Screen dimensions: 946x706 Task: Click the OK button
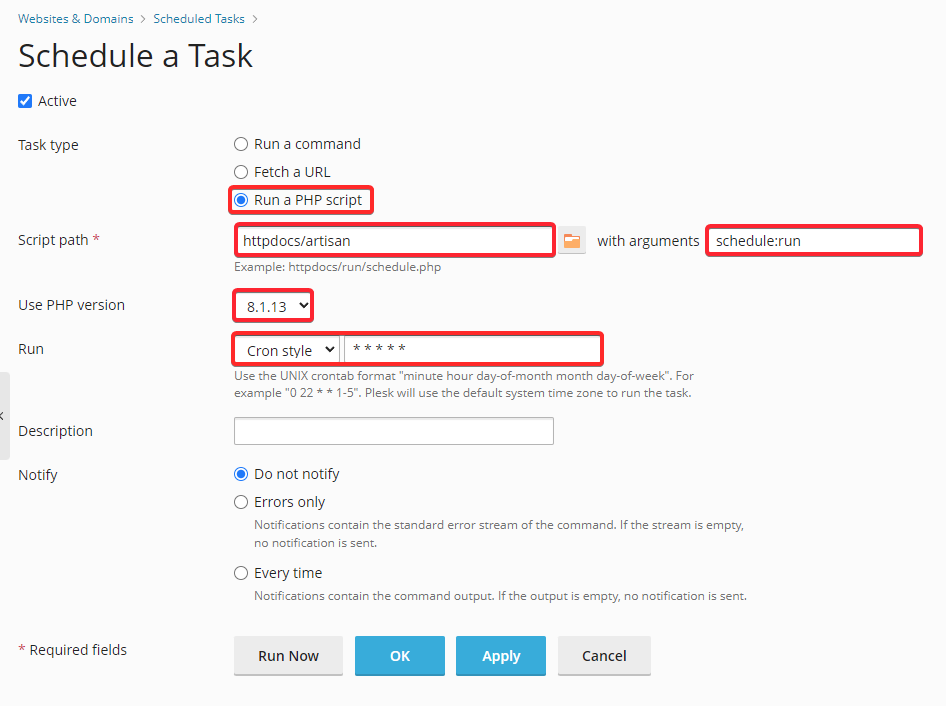click(400, 656)
